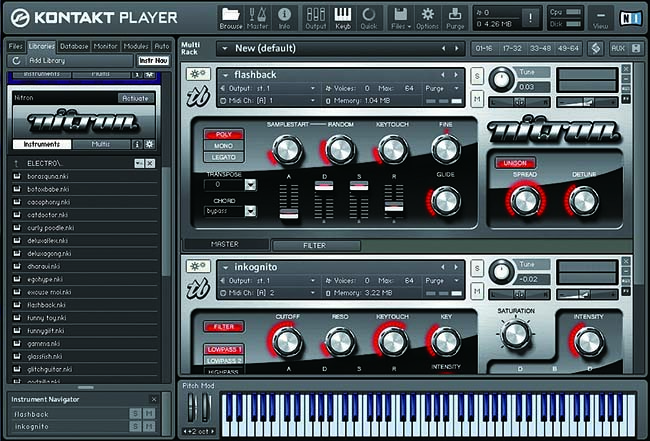650x441 pixels.
Task: Toggle AUX sends display
Action: tap(618, 48)
